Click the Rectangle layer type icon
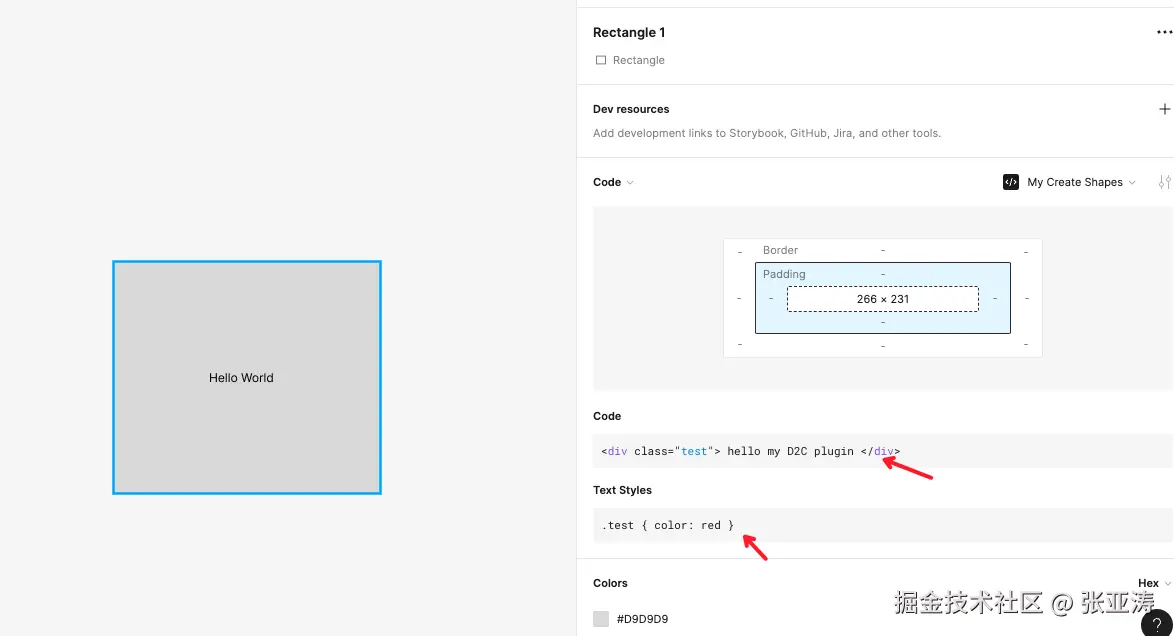 (600, 60)
